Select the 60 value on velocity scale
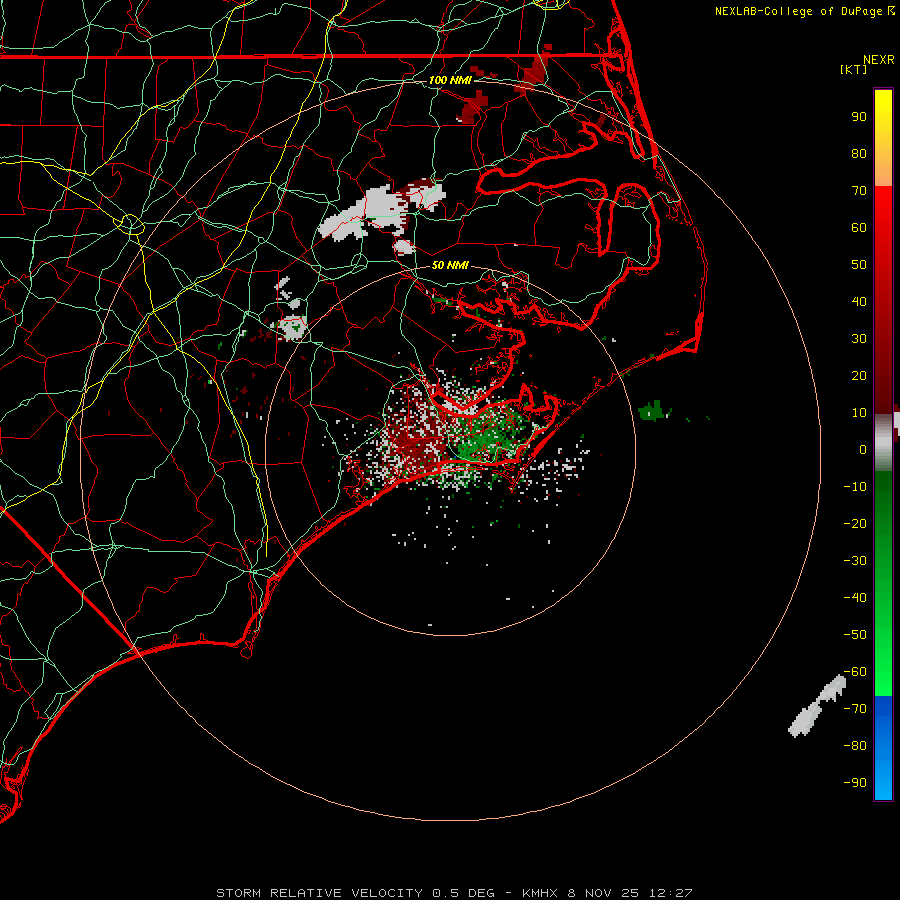The image size is (900, 900). pyautogui.click(x=859, y=228)
